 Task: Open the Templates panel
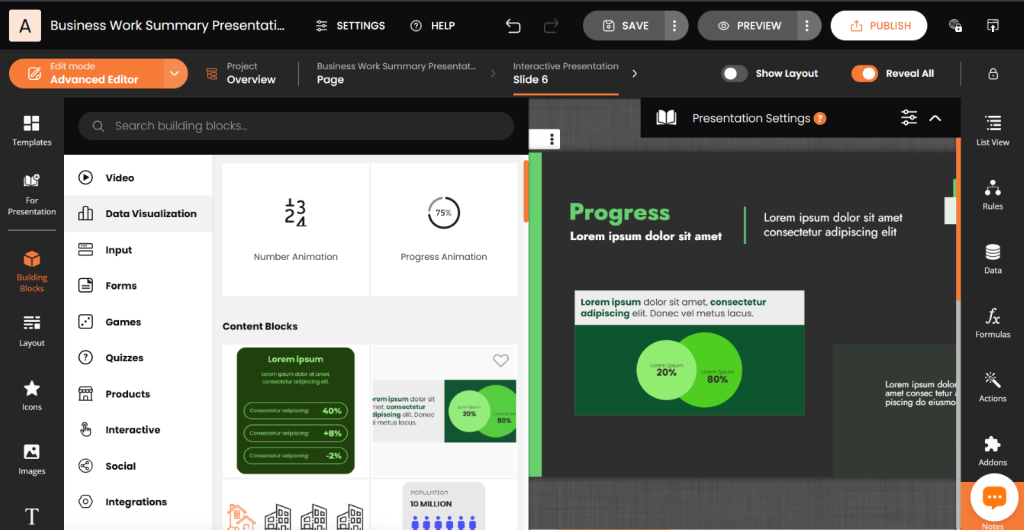[x=31, y=131]
